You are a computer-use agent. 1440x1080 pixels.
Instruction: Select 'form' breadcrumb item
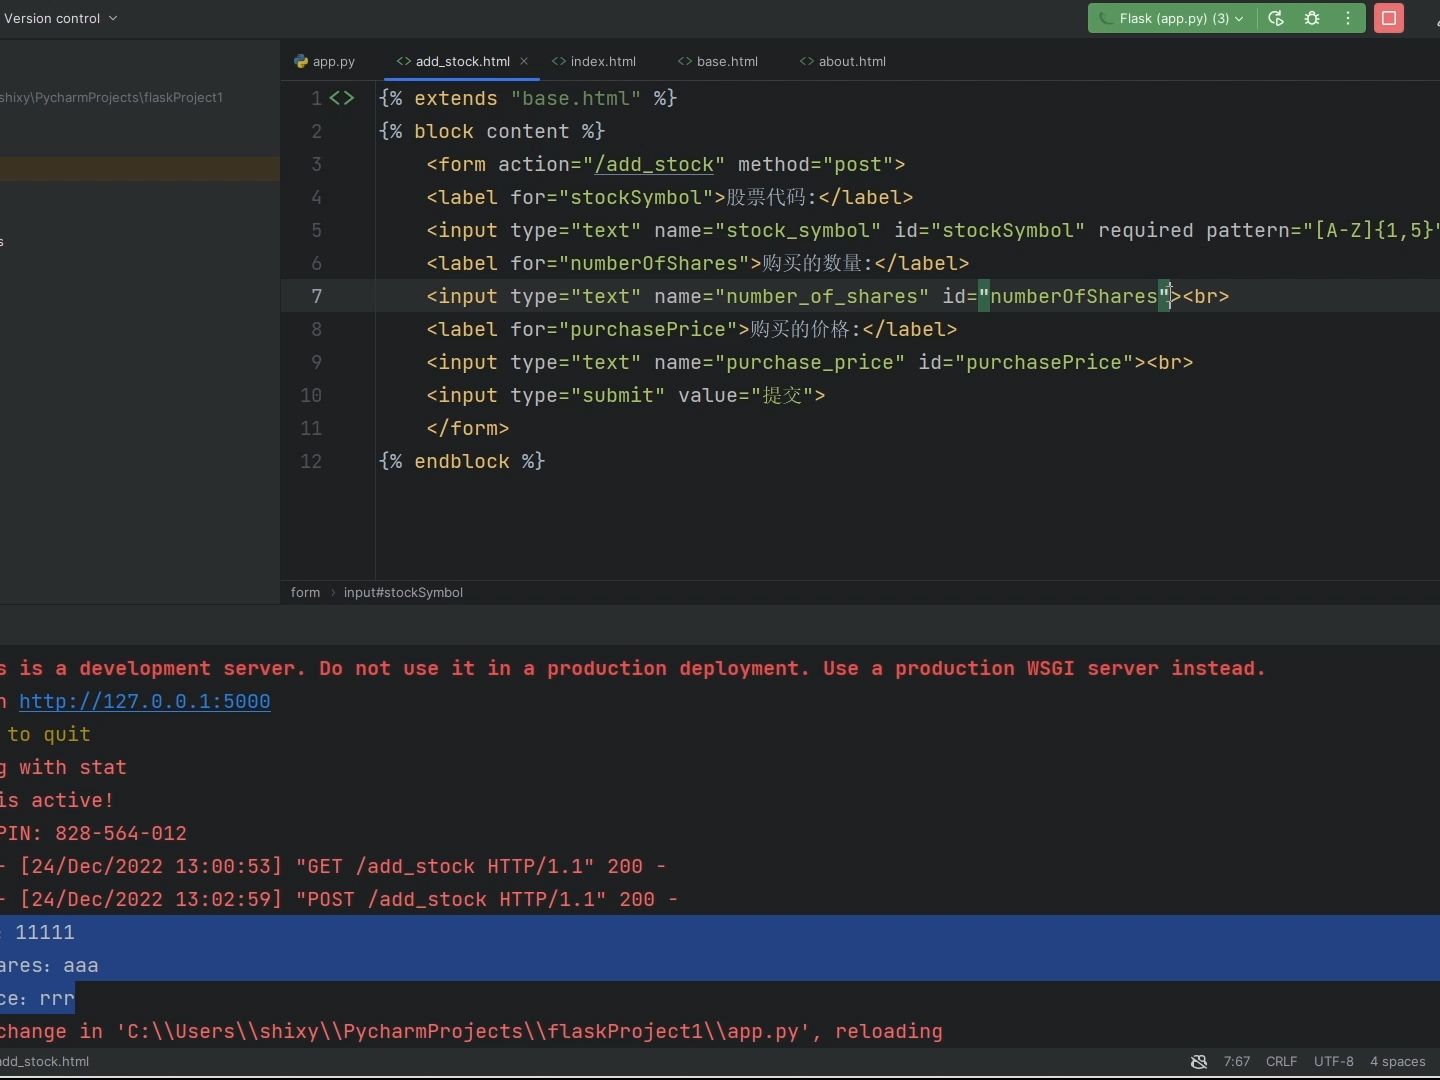[306, 592]
